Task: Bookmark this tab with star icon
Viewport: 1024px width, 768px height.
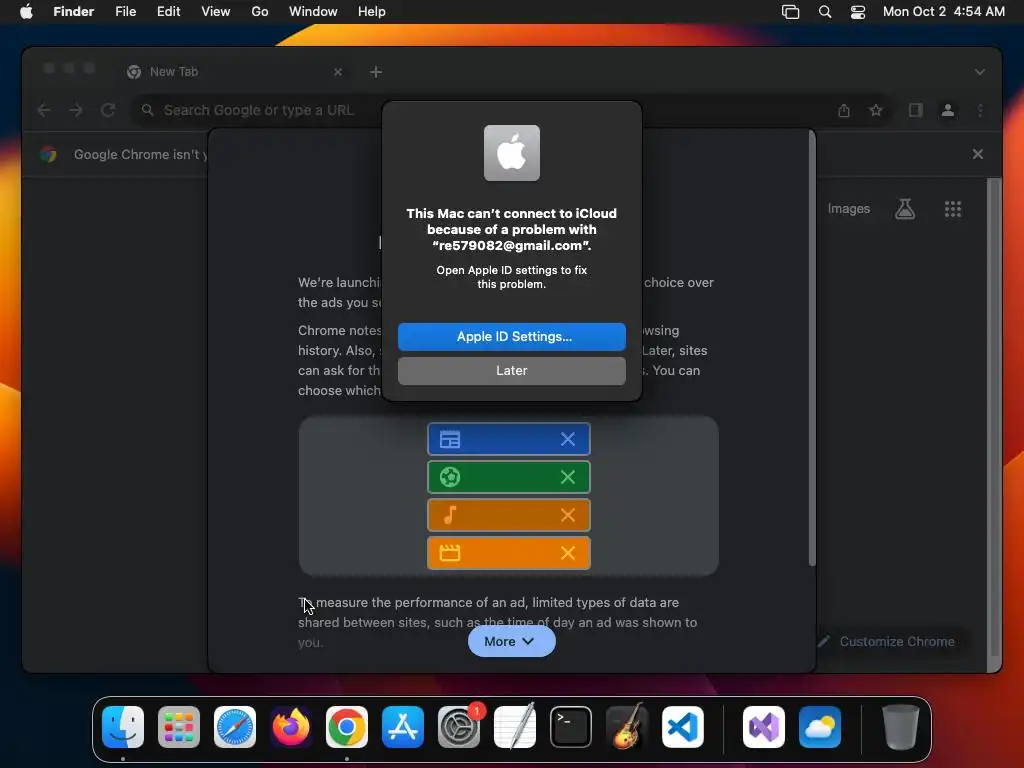Action: click(876, 110)
